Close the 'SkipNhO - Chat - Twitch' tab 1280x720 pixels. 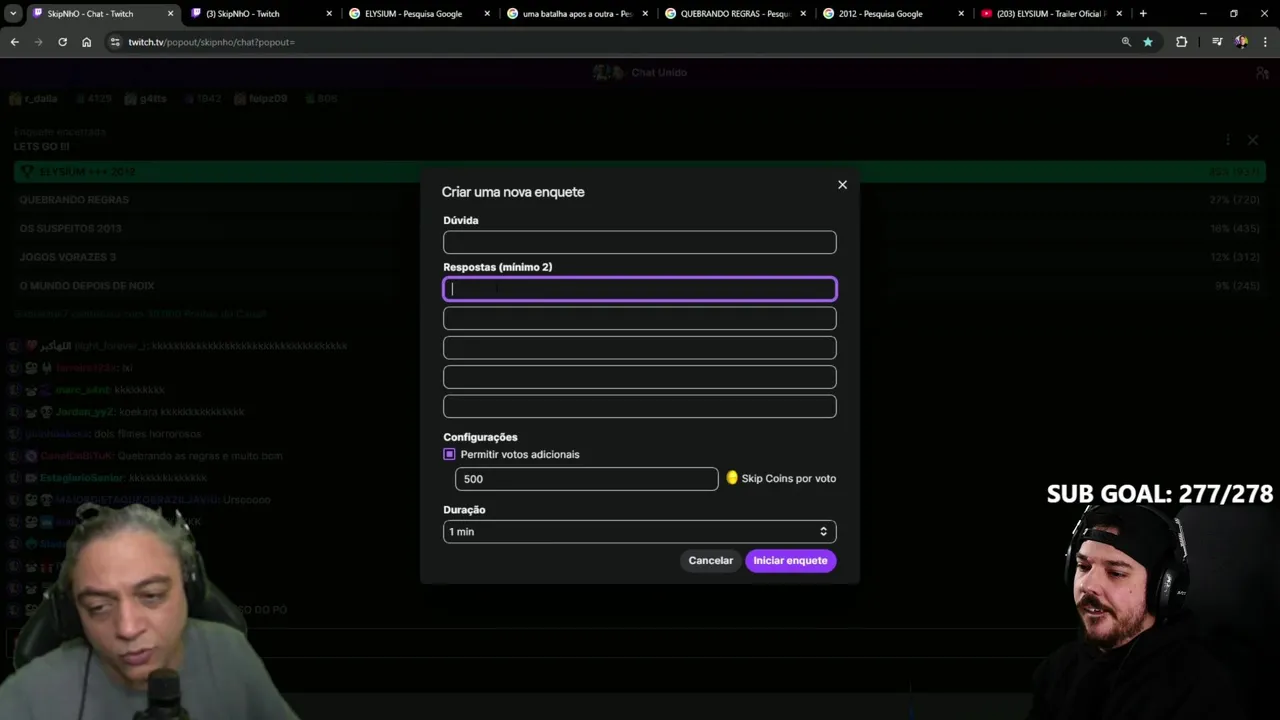pyautogui.click(x=170, y=14)
